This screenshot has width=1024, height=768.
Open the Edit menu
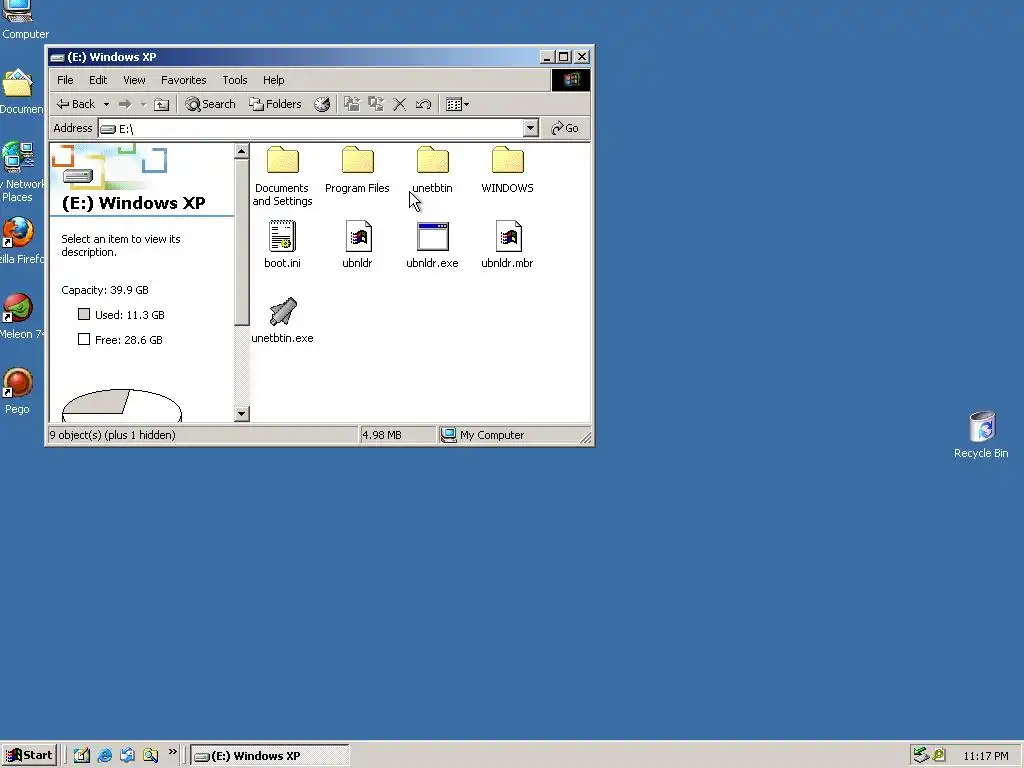coord(98,80)
